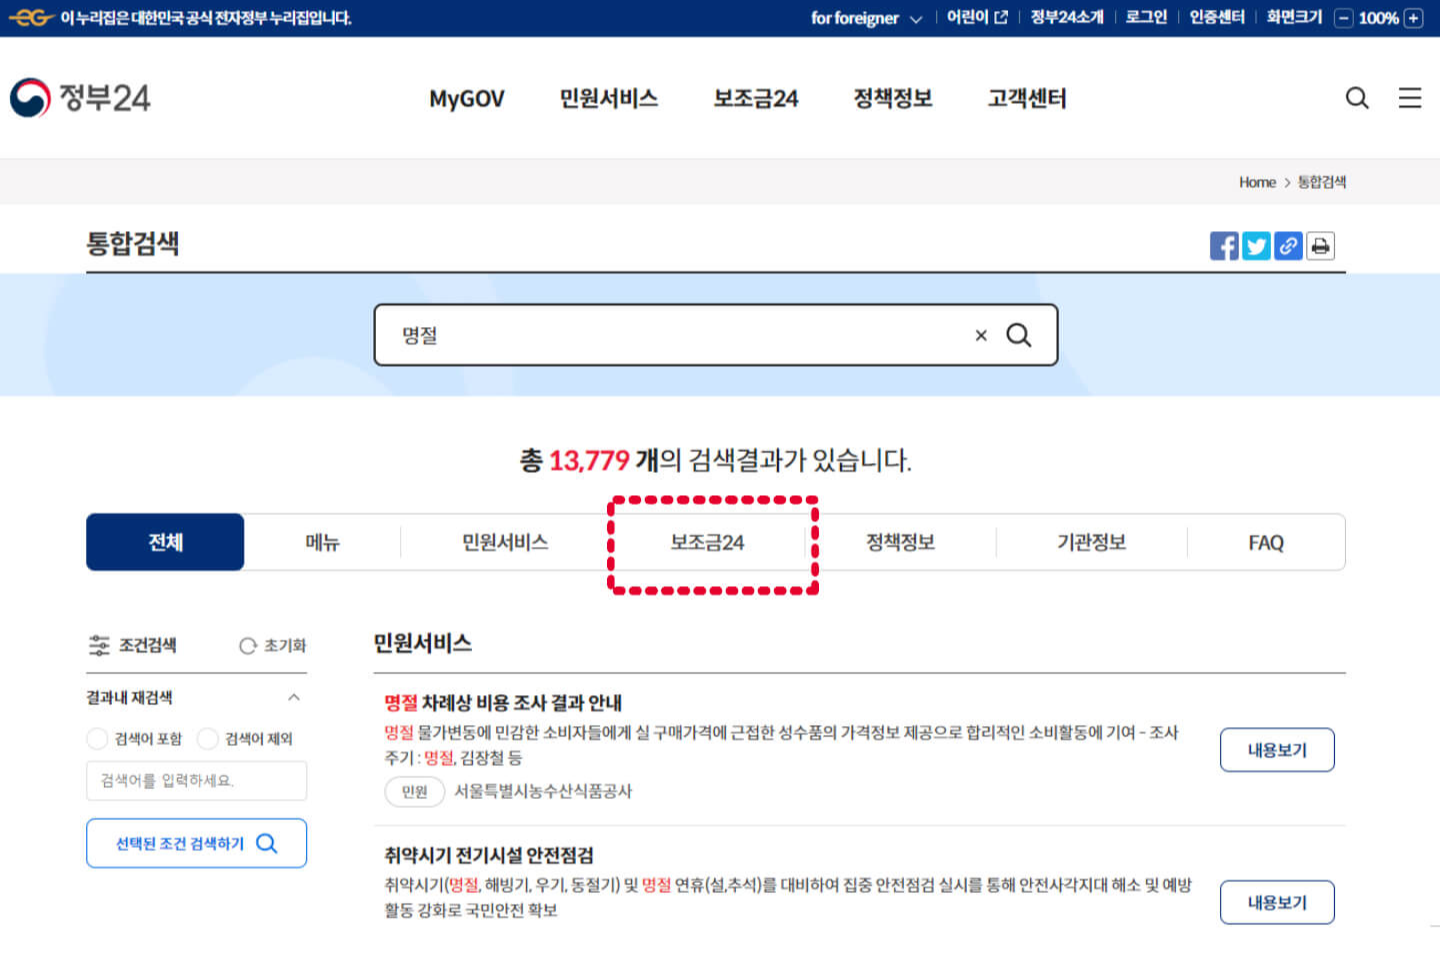Open site search via header magnifier icon
Viewport: 1440px width, 957px height.
(1356, 98)
